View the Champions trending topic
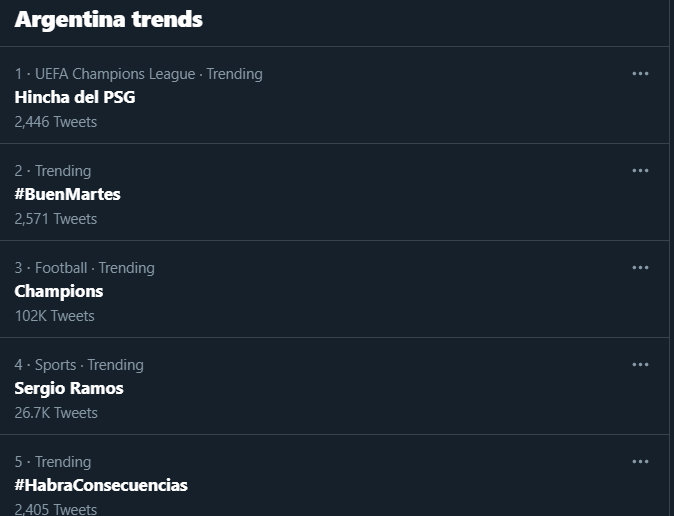 point(59,292)
